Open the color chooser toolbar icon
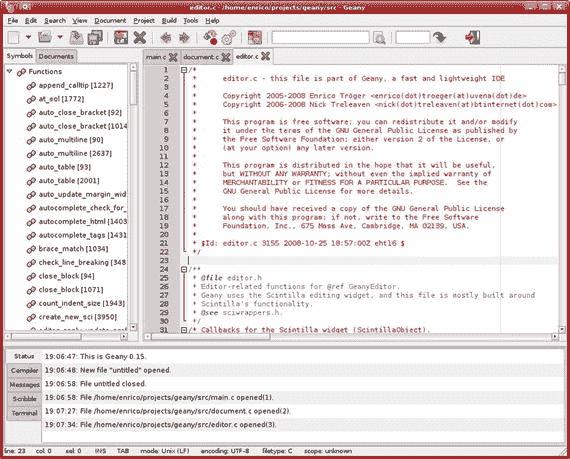Image resolution: width=570 pixels, height=459 pixels. click(254, 37)
